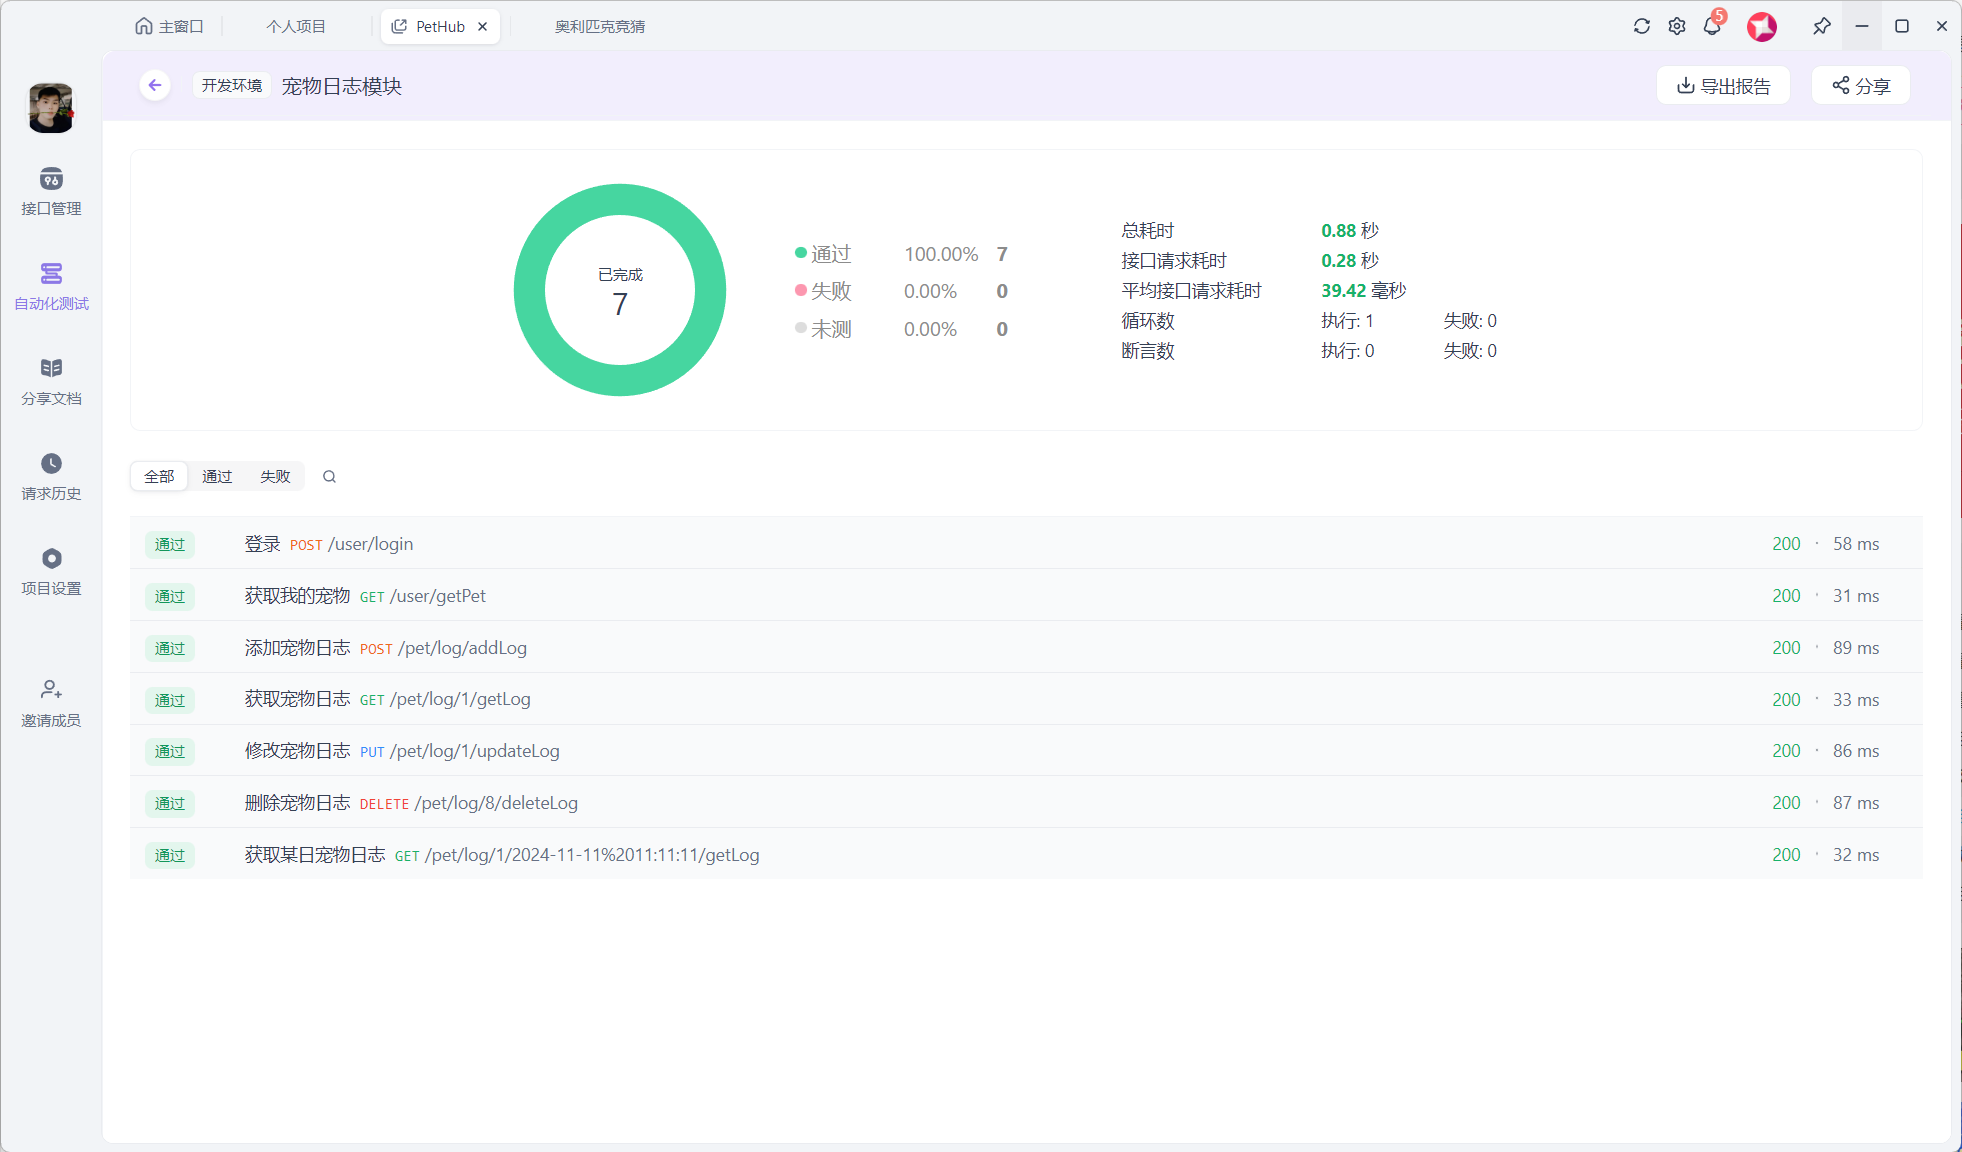
Task: Click the refresh icon in title bar
Action: click(x=1641, y=26)
